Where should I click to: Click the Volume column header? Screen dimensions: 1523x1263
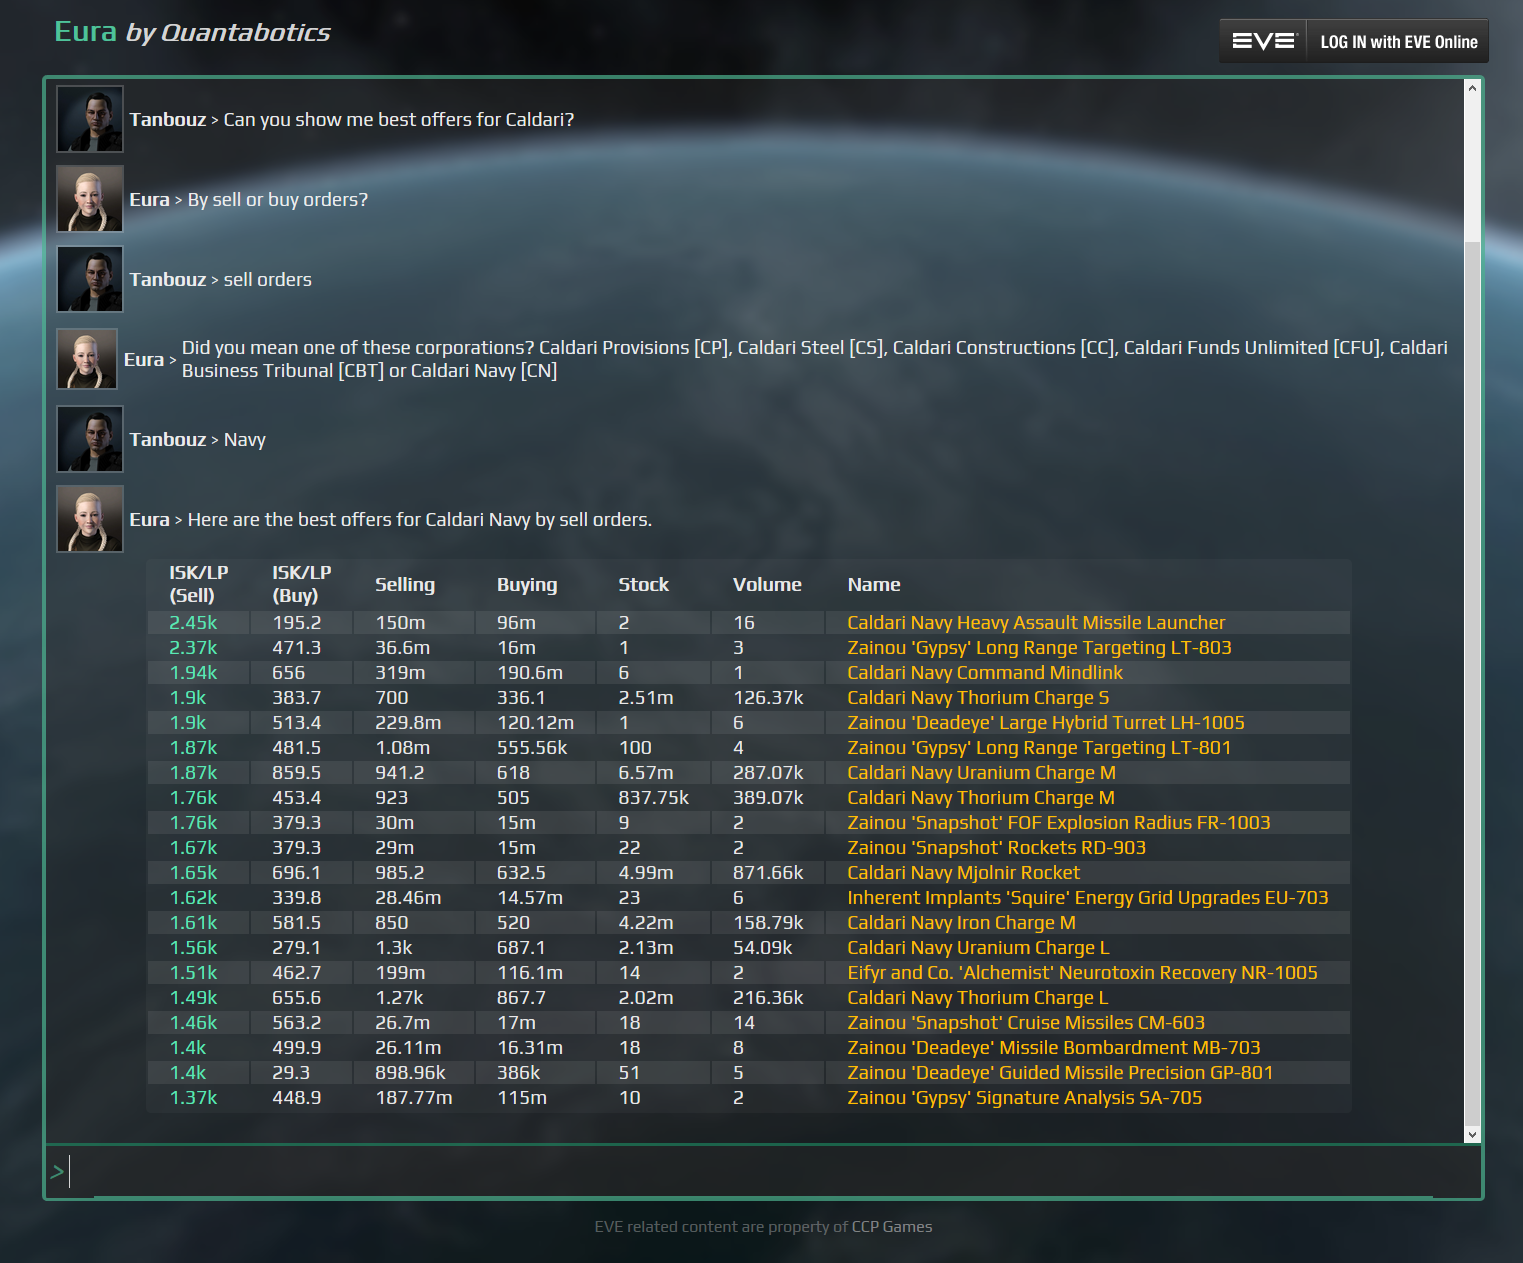tap(767, 584)
